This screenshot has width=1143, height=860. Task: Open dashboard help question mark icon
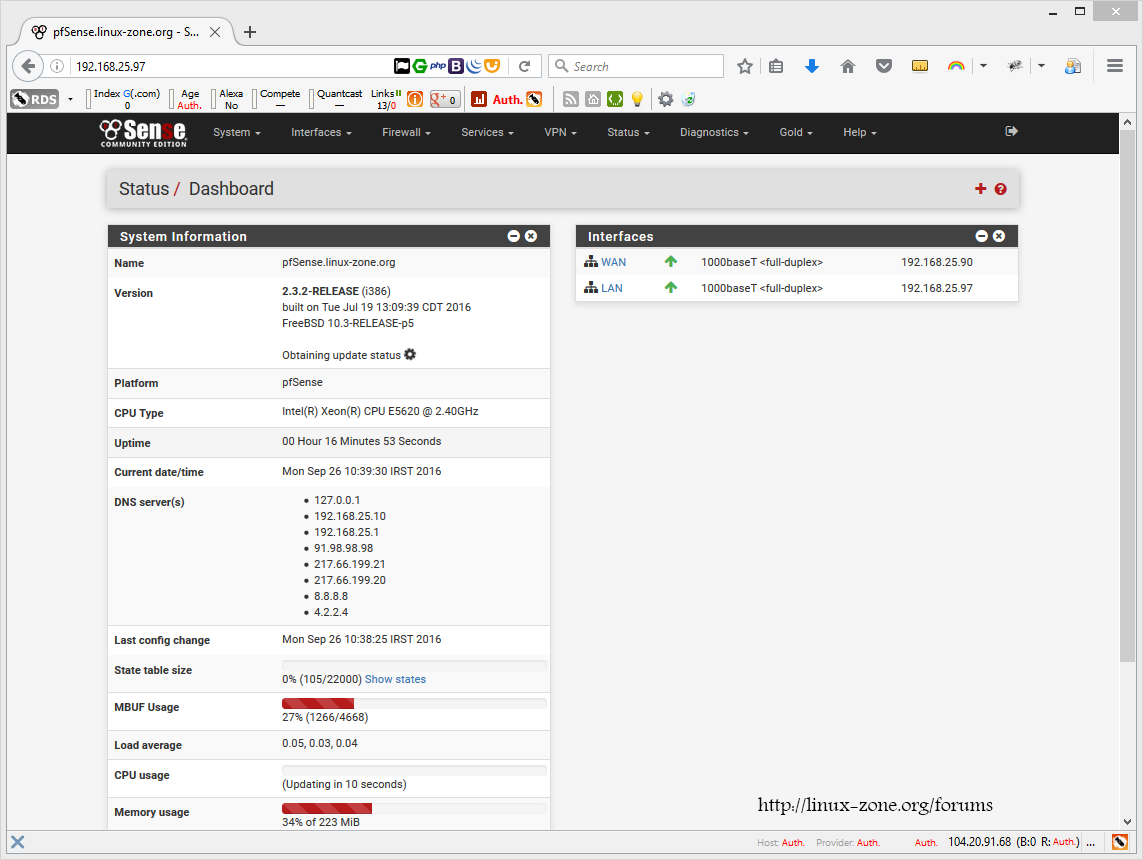tap(1000, 189)
